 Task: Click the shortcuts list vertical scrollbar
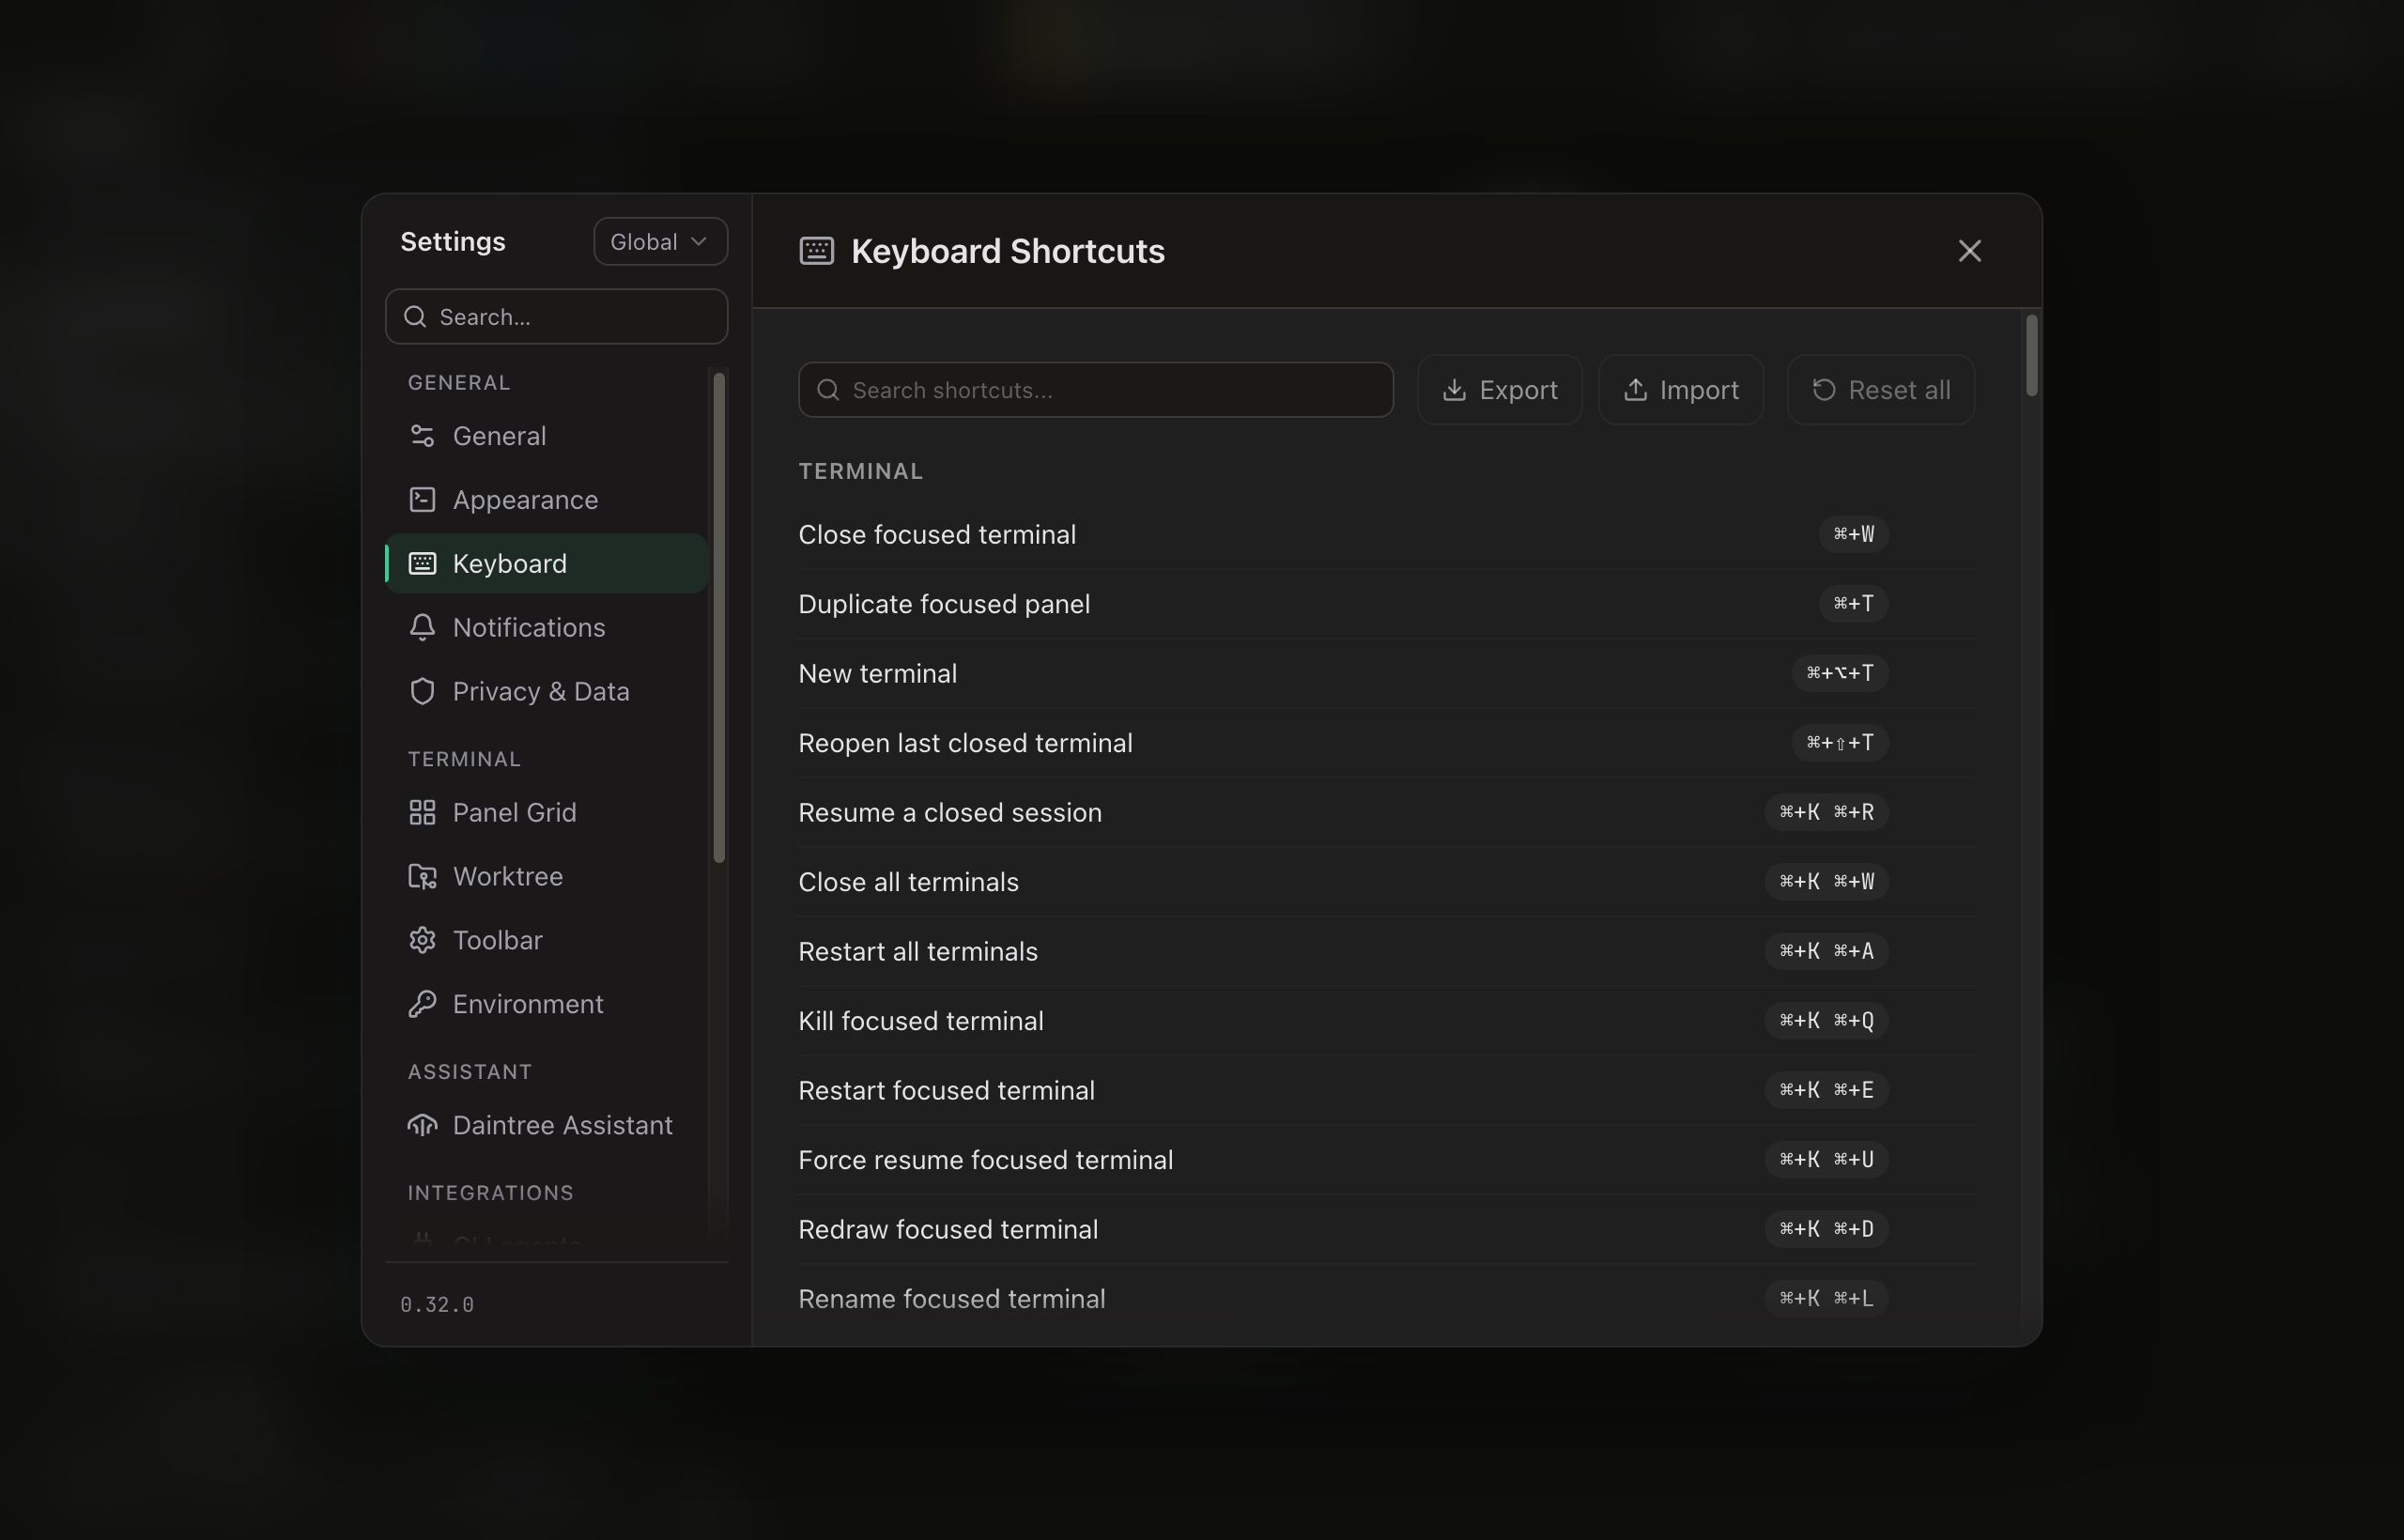click(2030, 356)
